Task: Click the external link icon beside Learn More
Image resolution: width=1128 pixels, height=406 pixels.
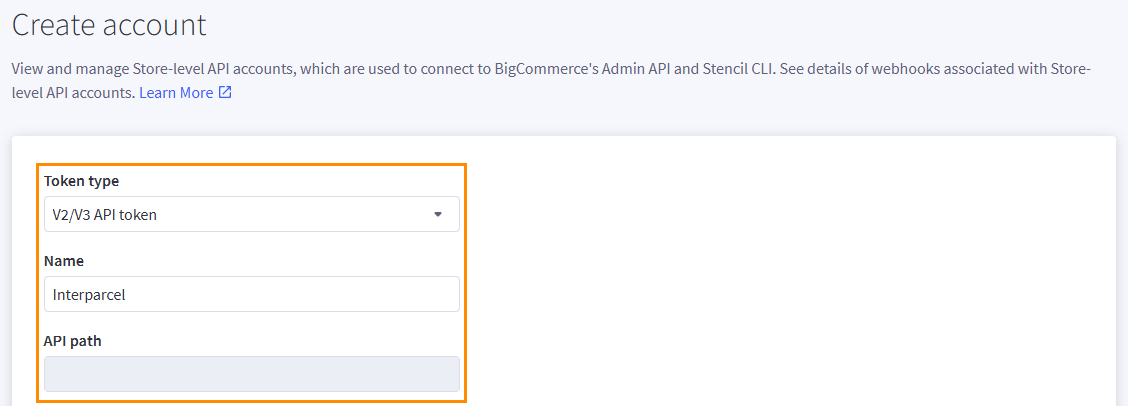Action: click(225, 93)
